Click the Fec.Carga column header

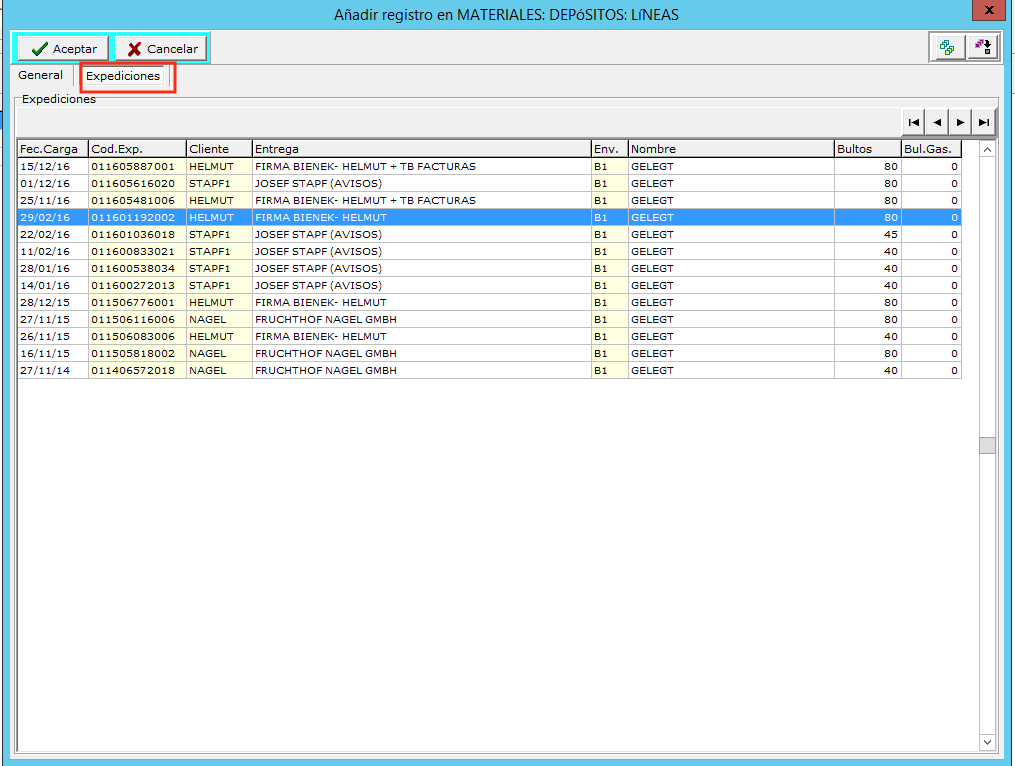point(52,149)
